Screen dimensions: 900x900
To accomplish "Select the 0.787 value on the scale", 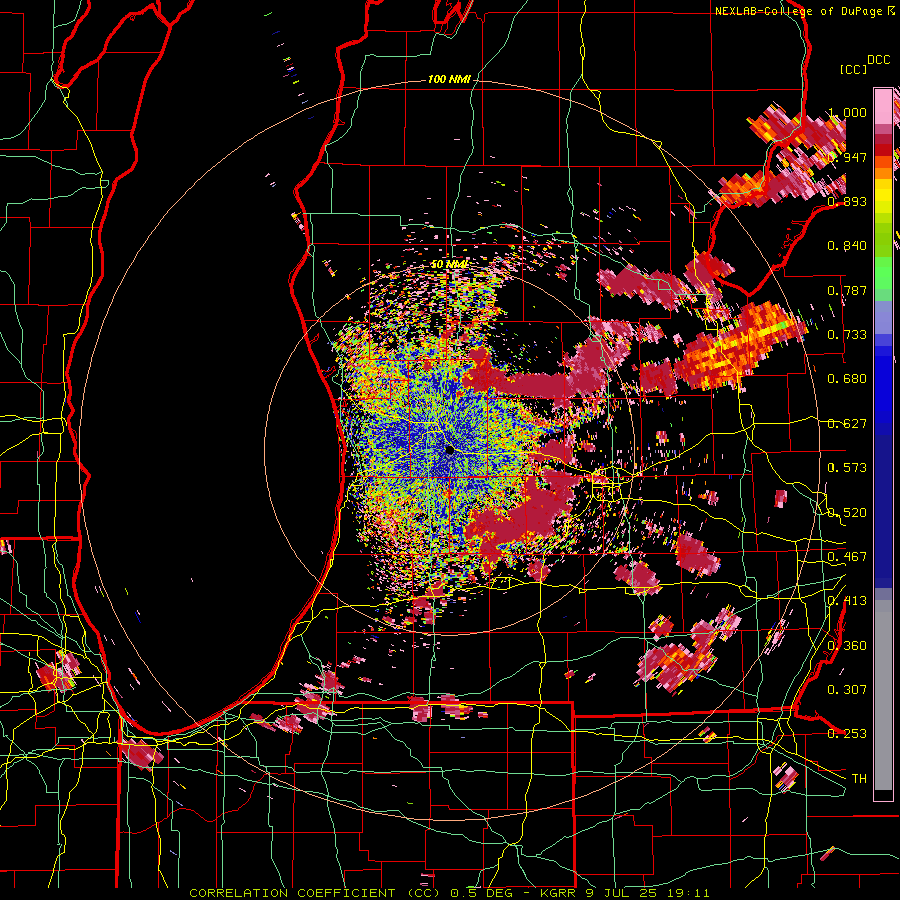I will point(847,290).
